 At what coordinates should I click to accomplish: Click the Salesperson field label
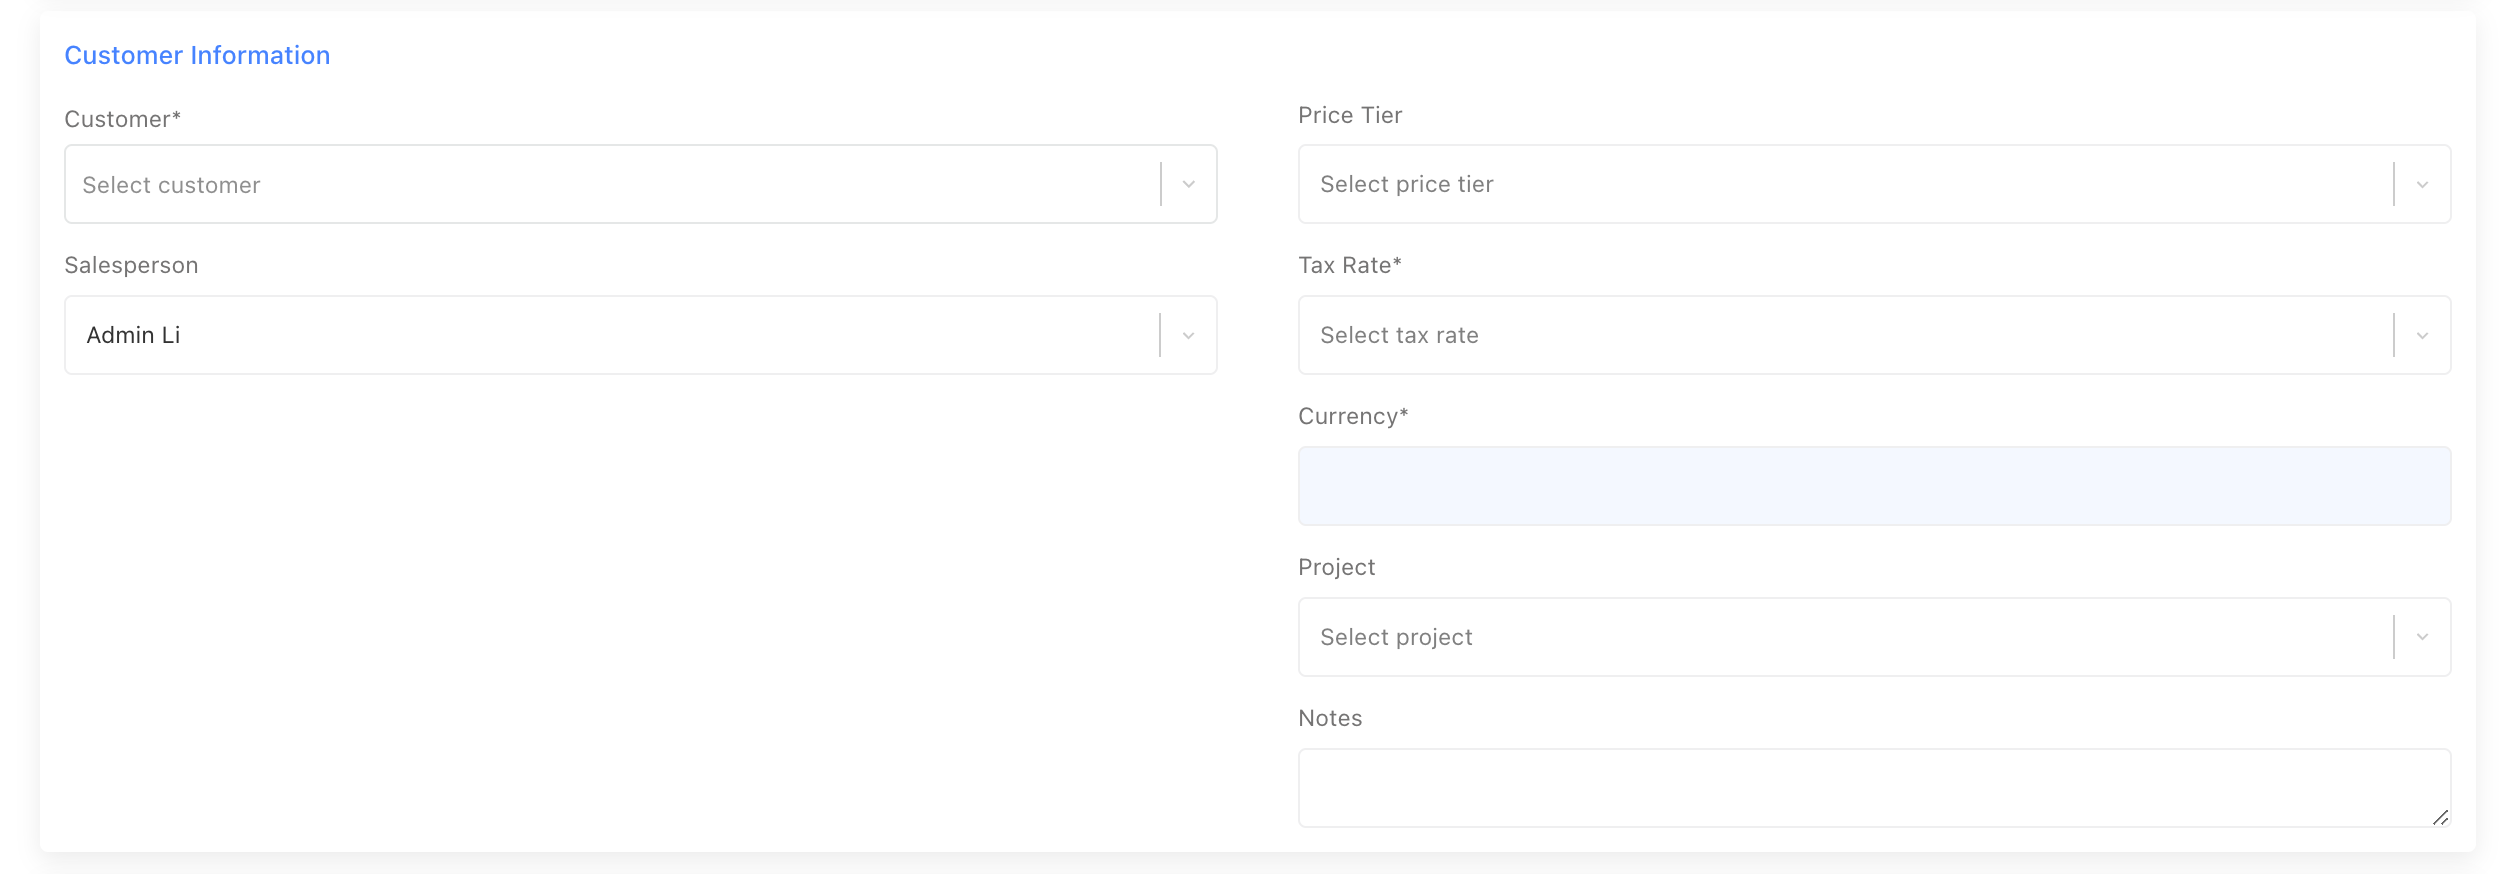(x=131, y=266)
